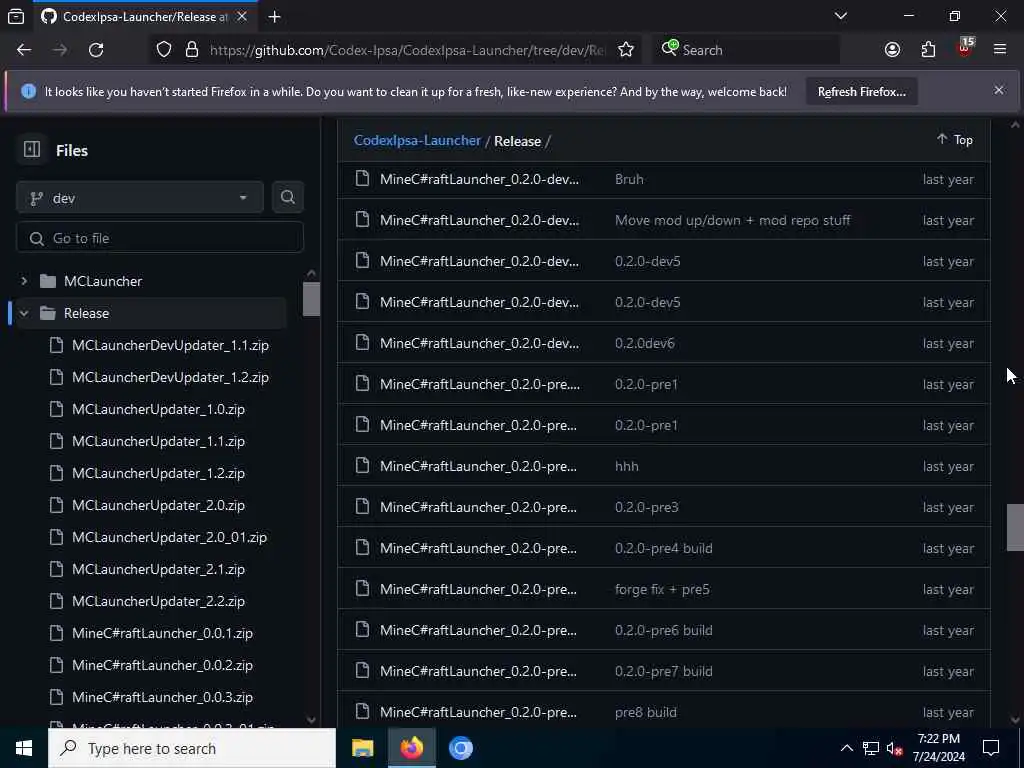View site security lock info

click(x=191, y=50)
